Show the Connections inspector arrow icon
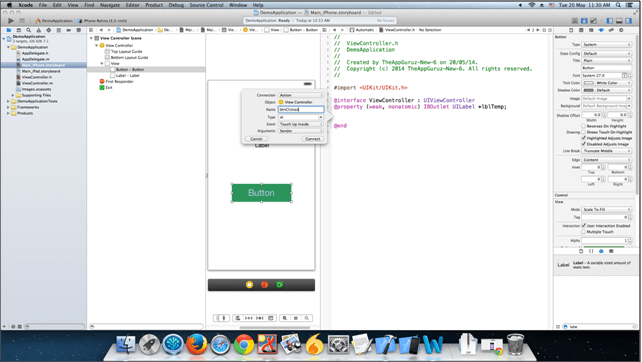 621,30
